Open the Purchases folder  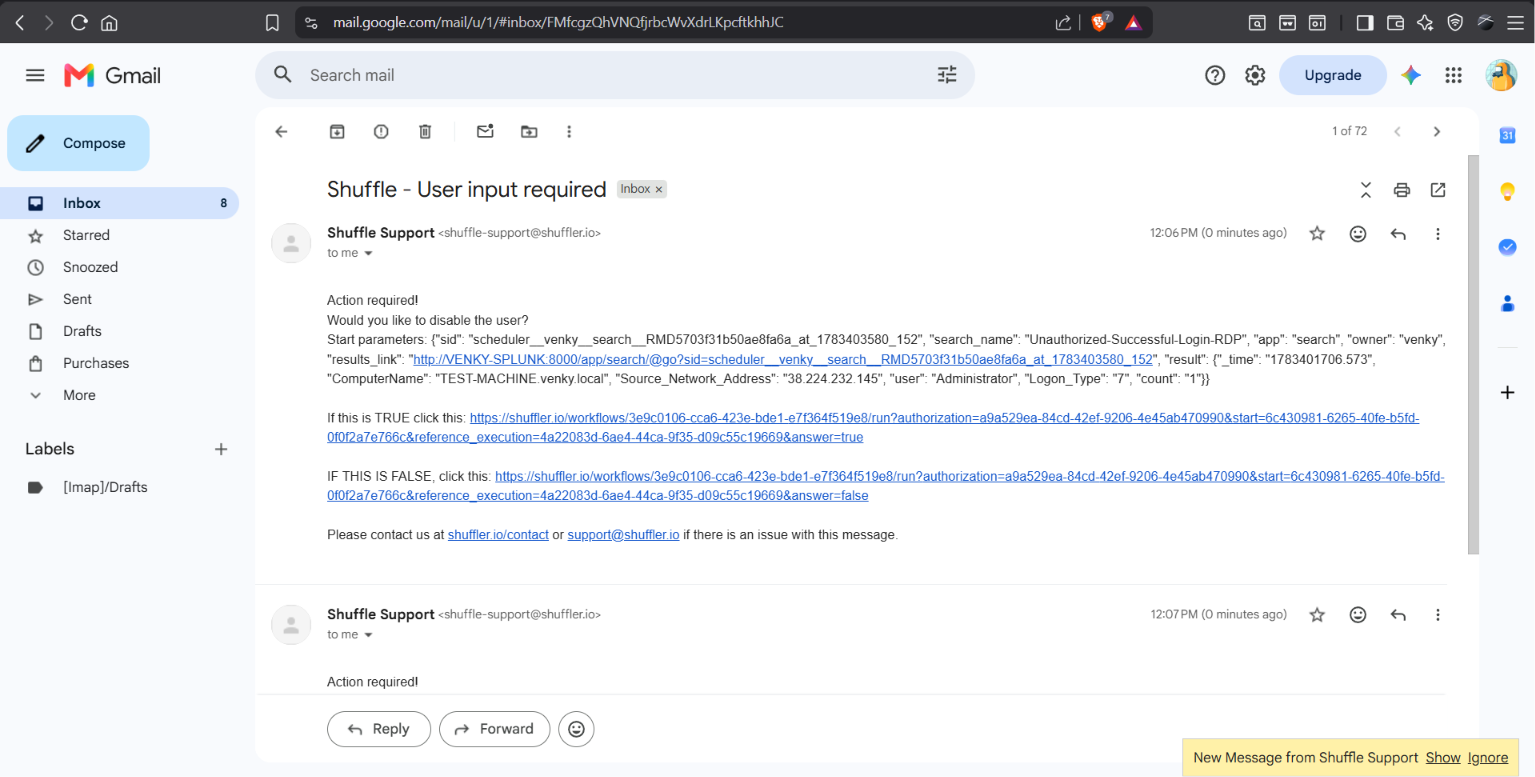(x=120, y=363)
